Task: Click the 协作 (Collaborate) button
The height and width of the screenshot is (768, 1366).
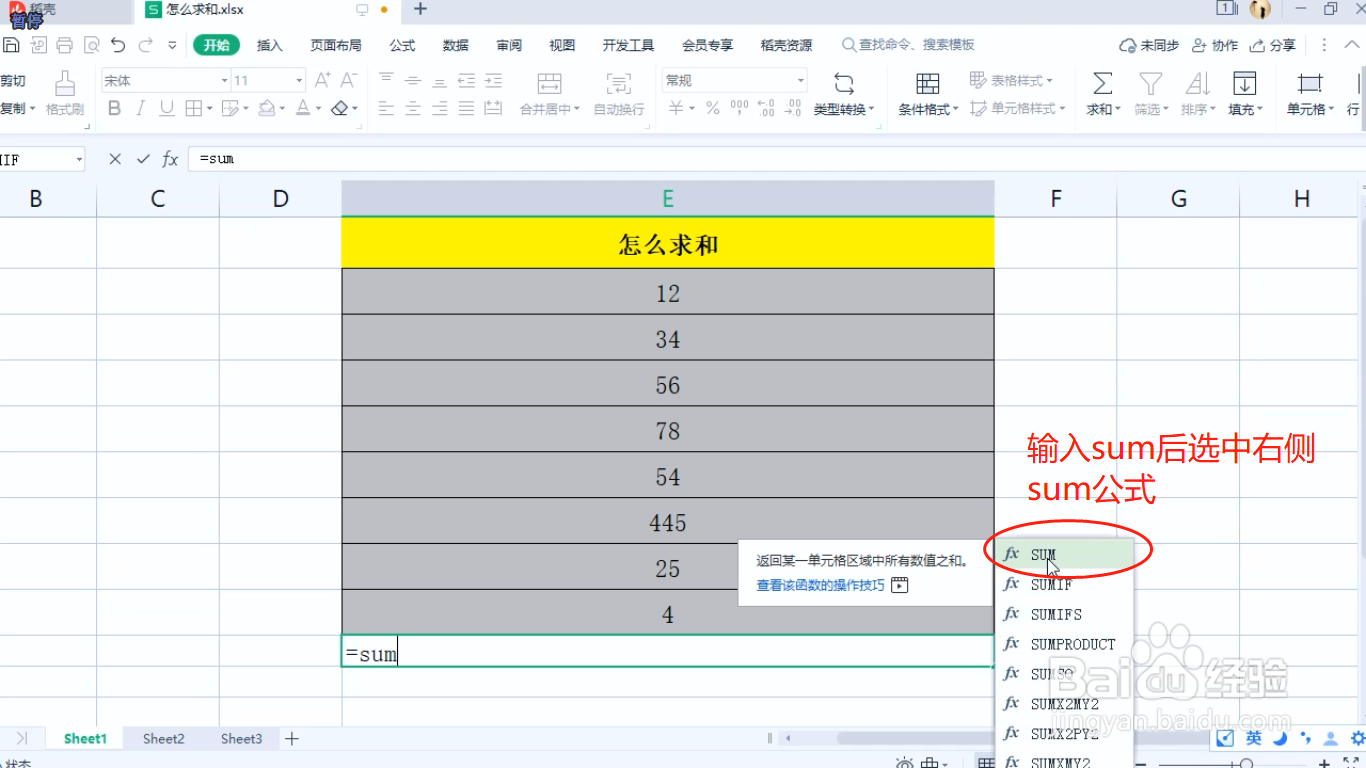Action: pos(1214,45)
